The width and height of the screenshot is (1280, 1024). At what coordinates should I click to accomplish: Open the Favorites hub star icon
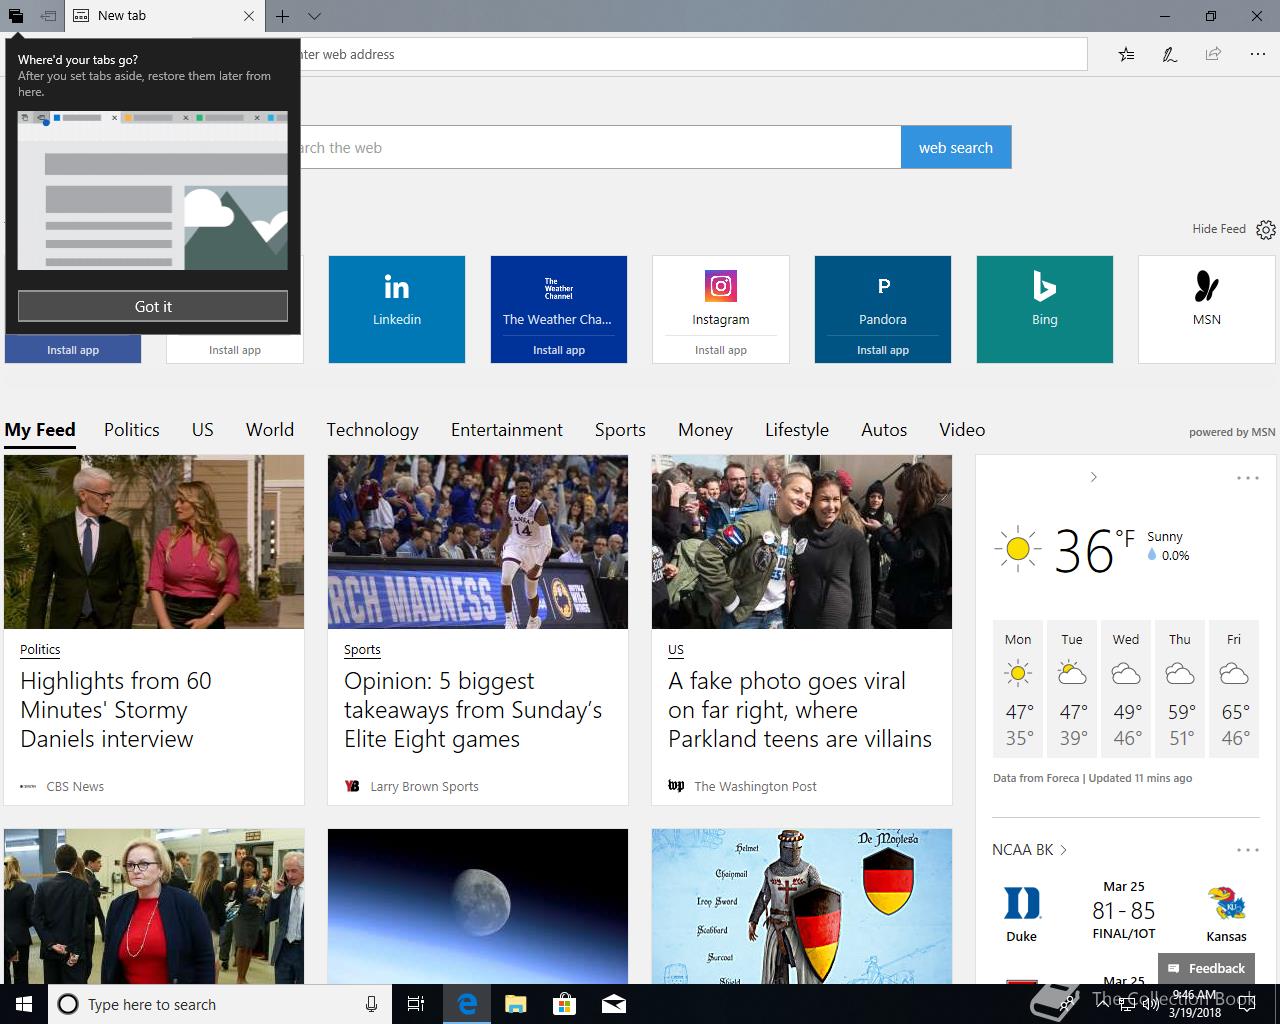click(x=1126, y=54)
